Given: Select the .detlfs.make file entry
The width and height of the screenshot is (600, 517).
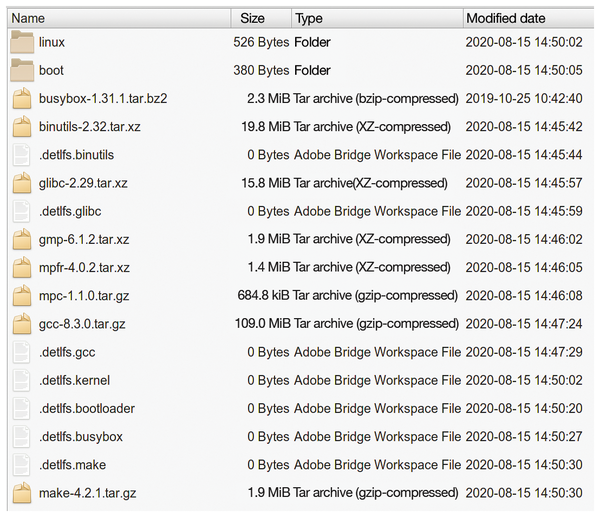Looking at the screenshot, I should pyautogui.click(x=300, y=465).
